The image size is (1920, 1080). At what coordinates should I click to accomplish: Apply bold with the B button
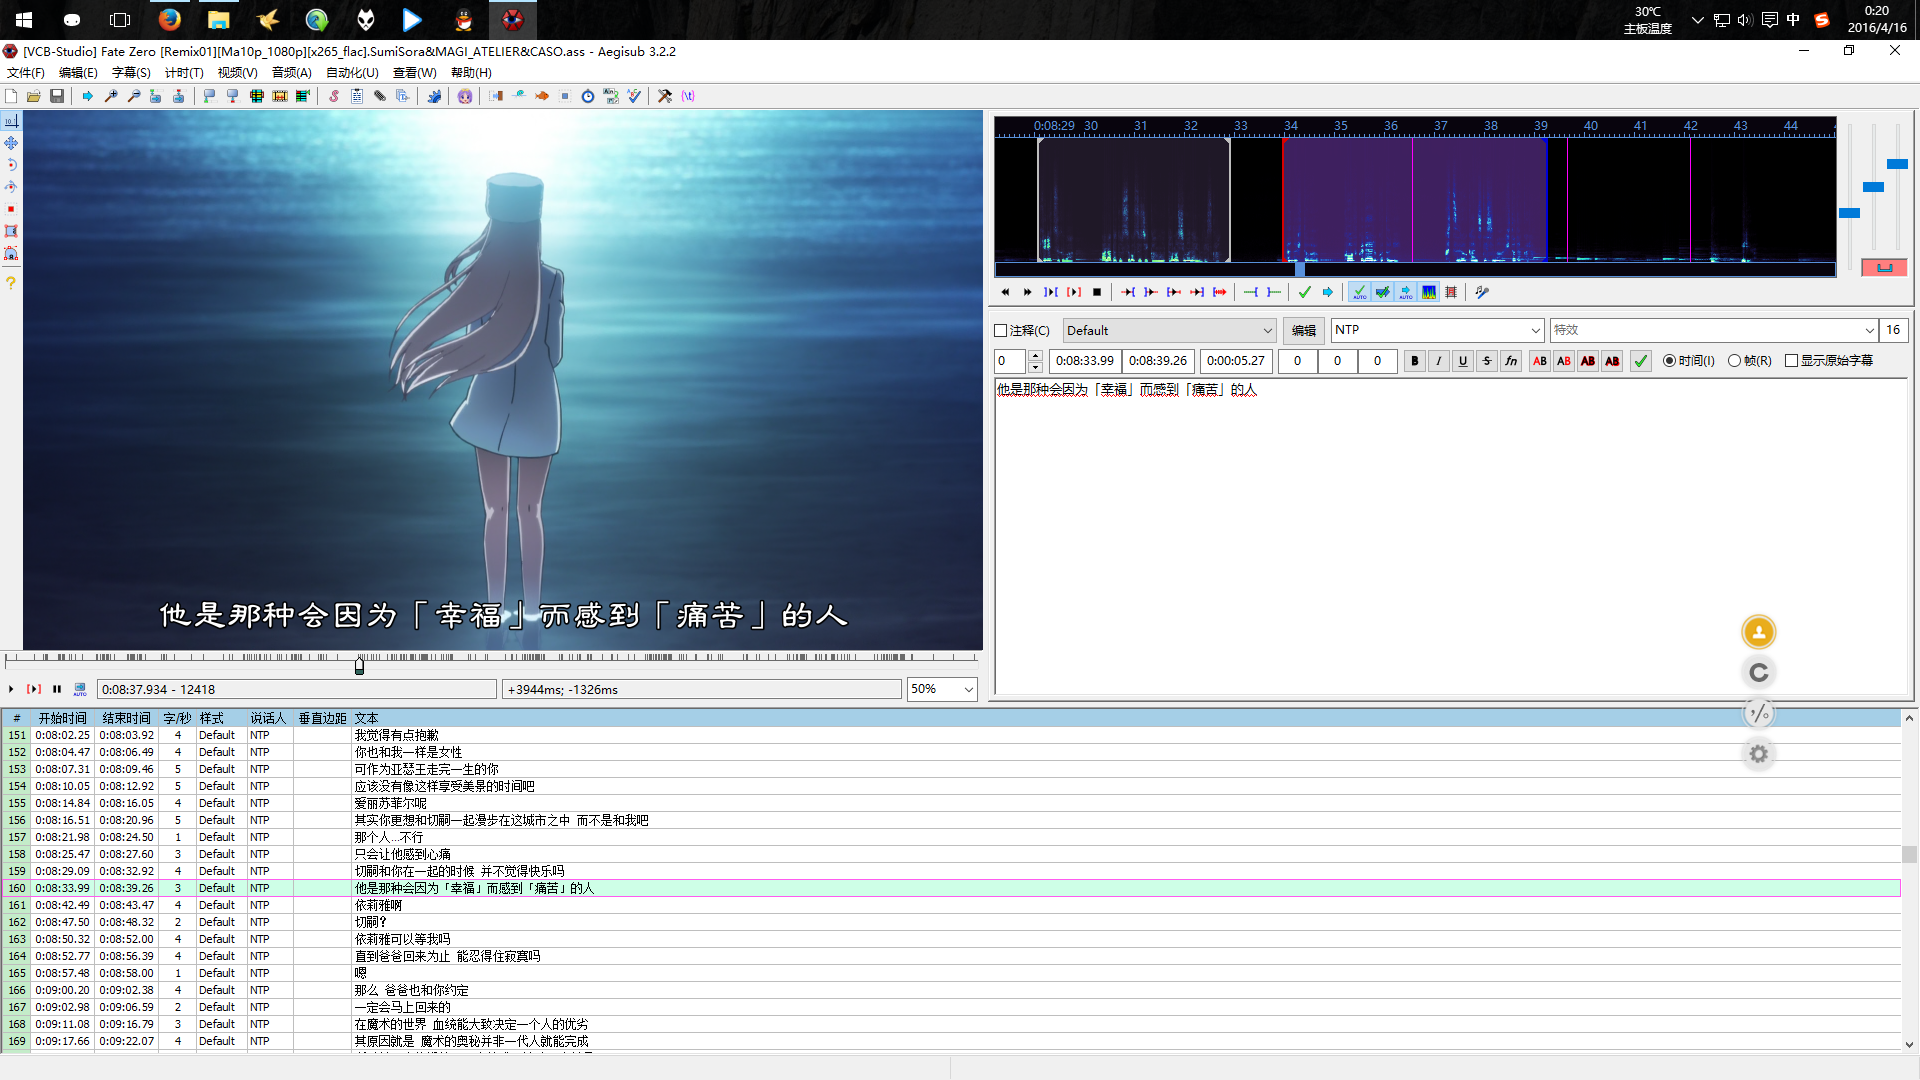point(1415,361)
